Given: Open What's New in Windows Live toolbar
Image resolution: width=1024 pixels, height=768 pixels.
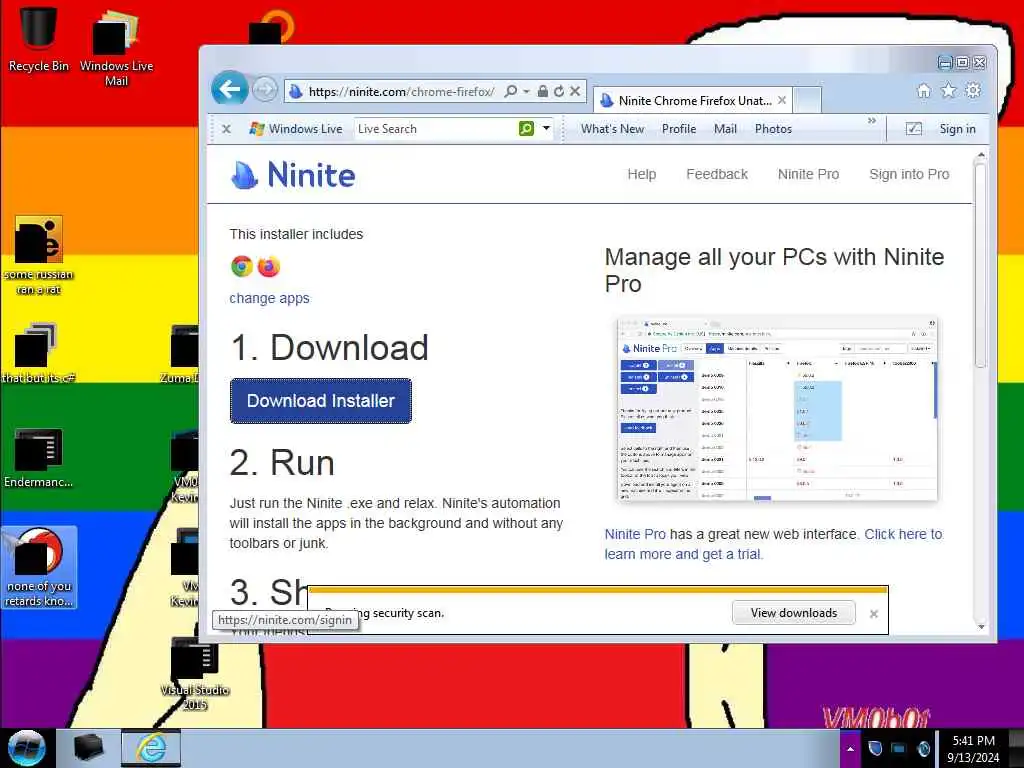Looking at the screenshot, I should point(612,129).
